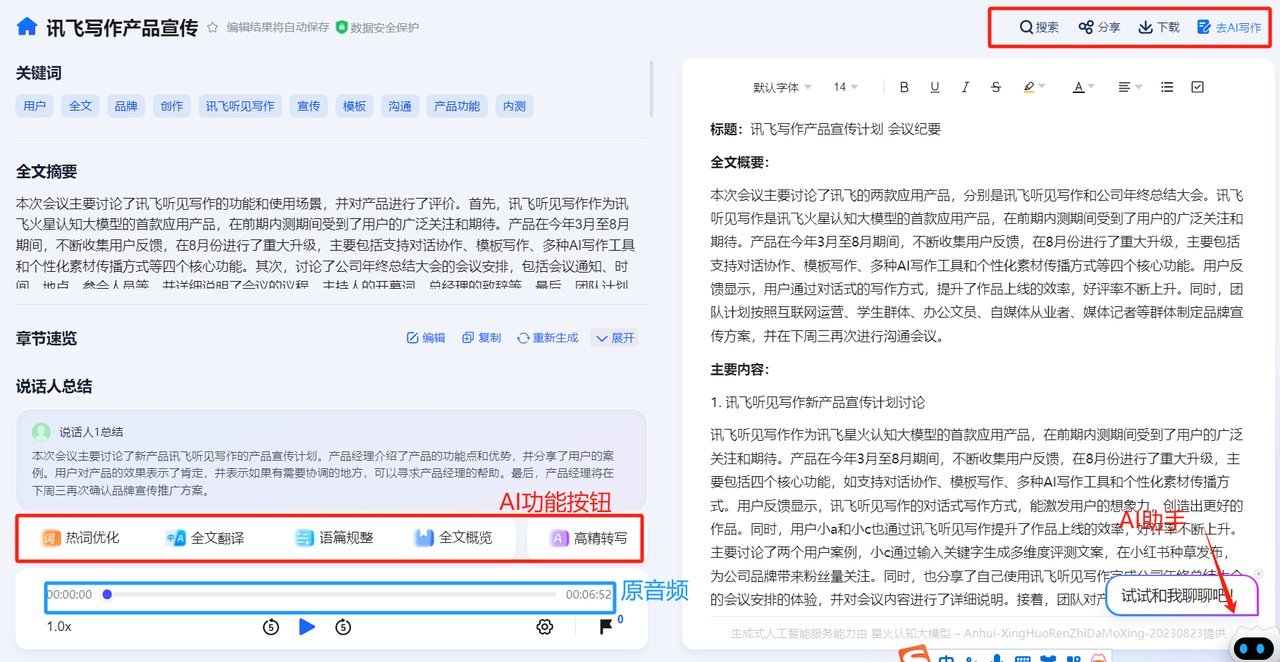
Task: Select the 产品功能 keyword tag
Action: click(457, 106)
